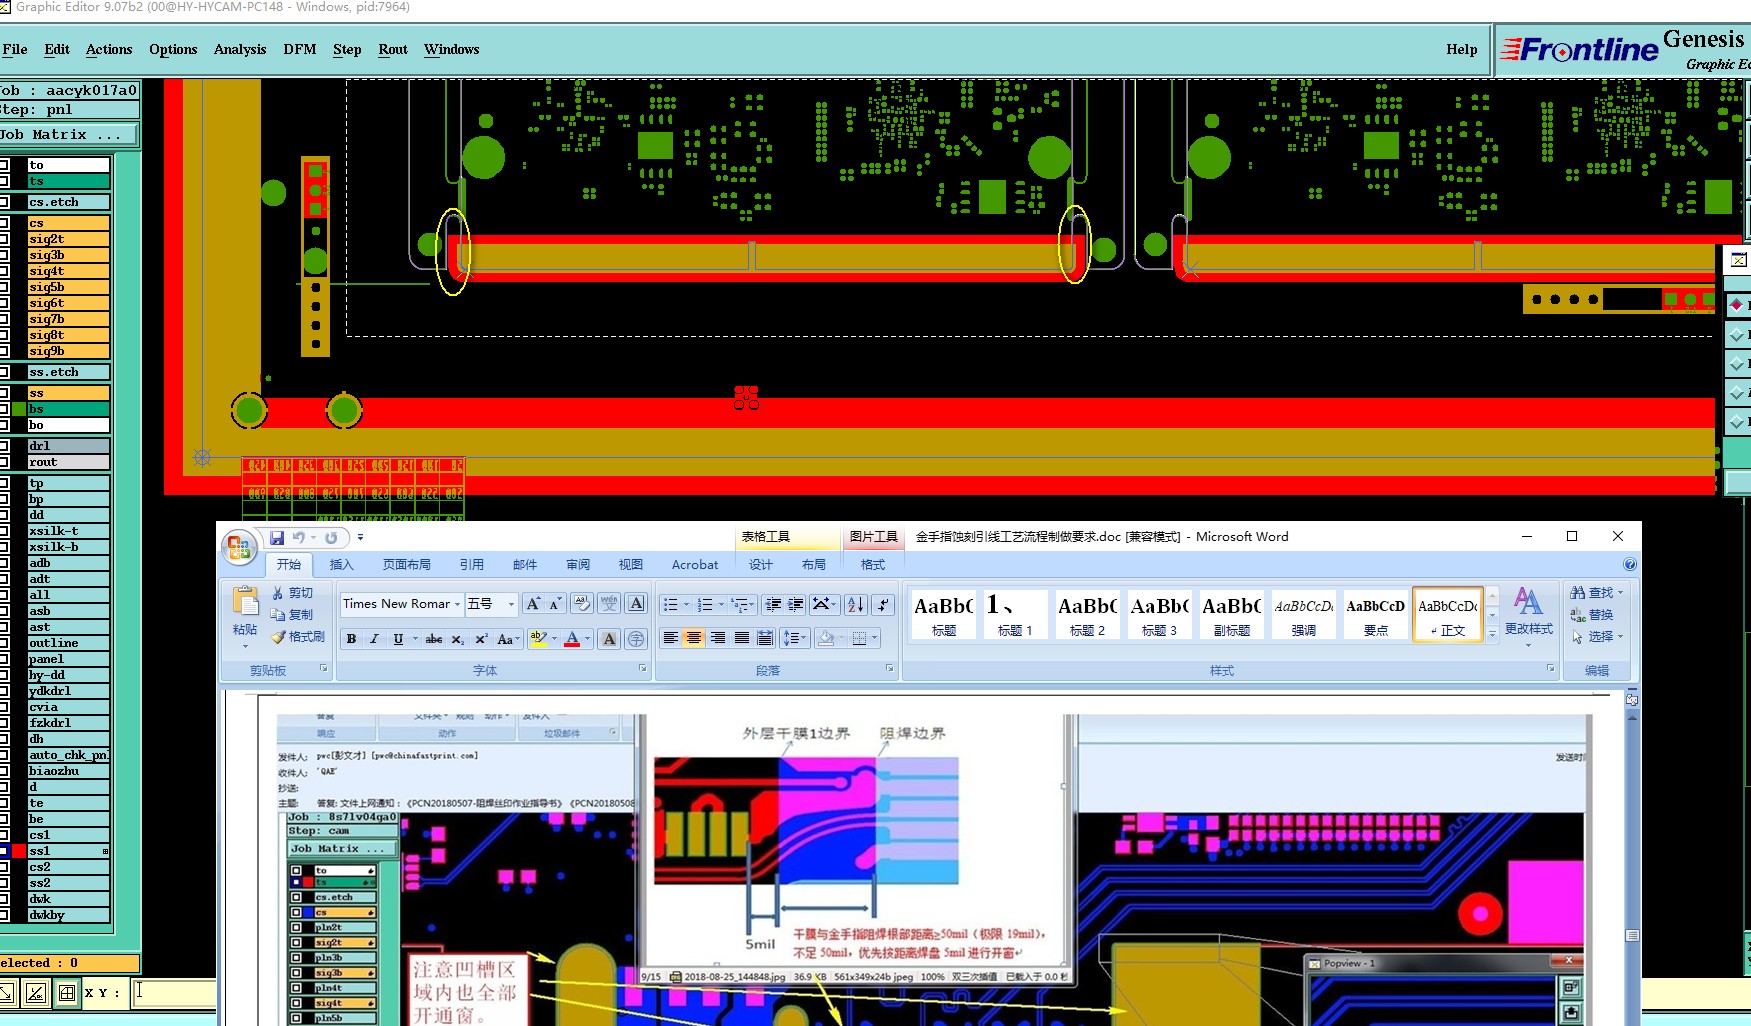Toggle display checkbox for 'outline' layer
Viewport: 1751px width, 1026px height.
tap(4, 643)
